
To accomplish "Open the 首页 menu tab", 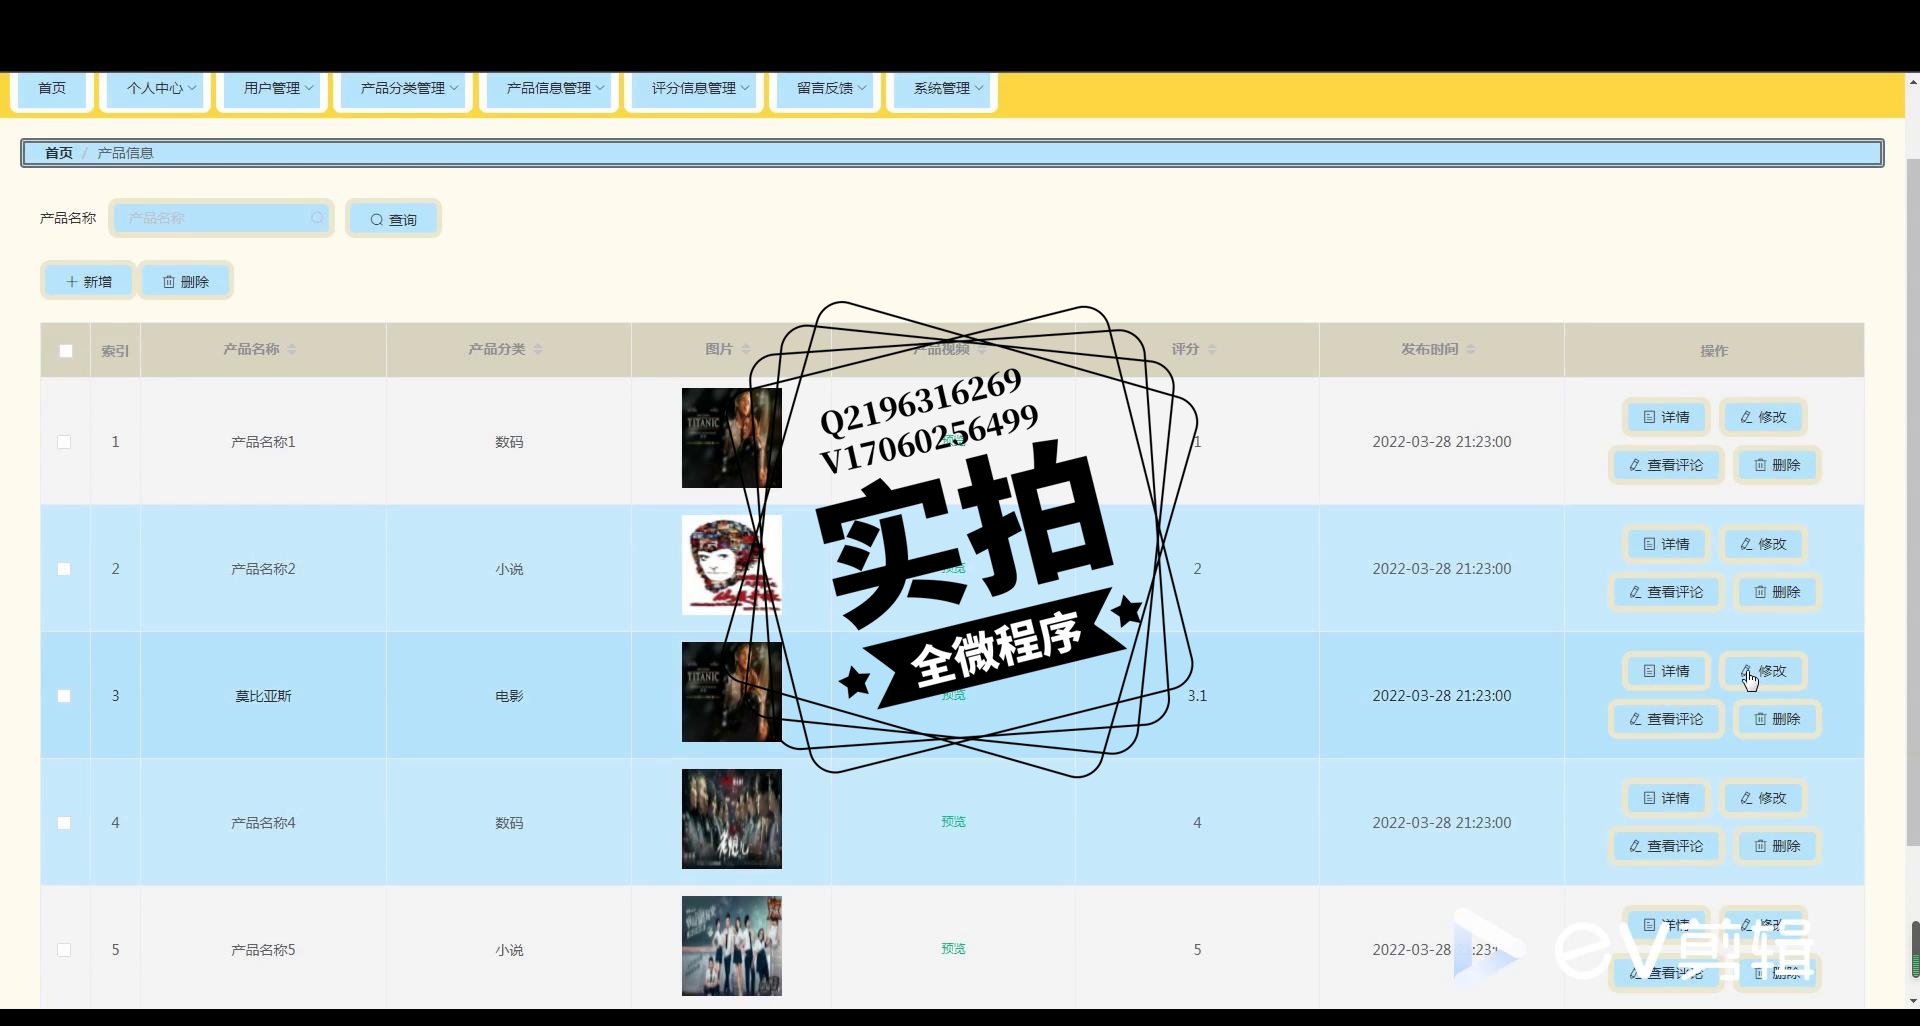I will (52, 88).
